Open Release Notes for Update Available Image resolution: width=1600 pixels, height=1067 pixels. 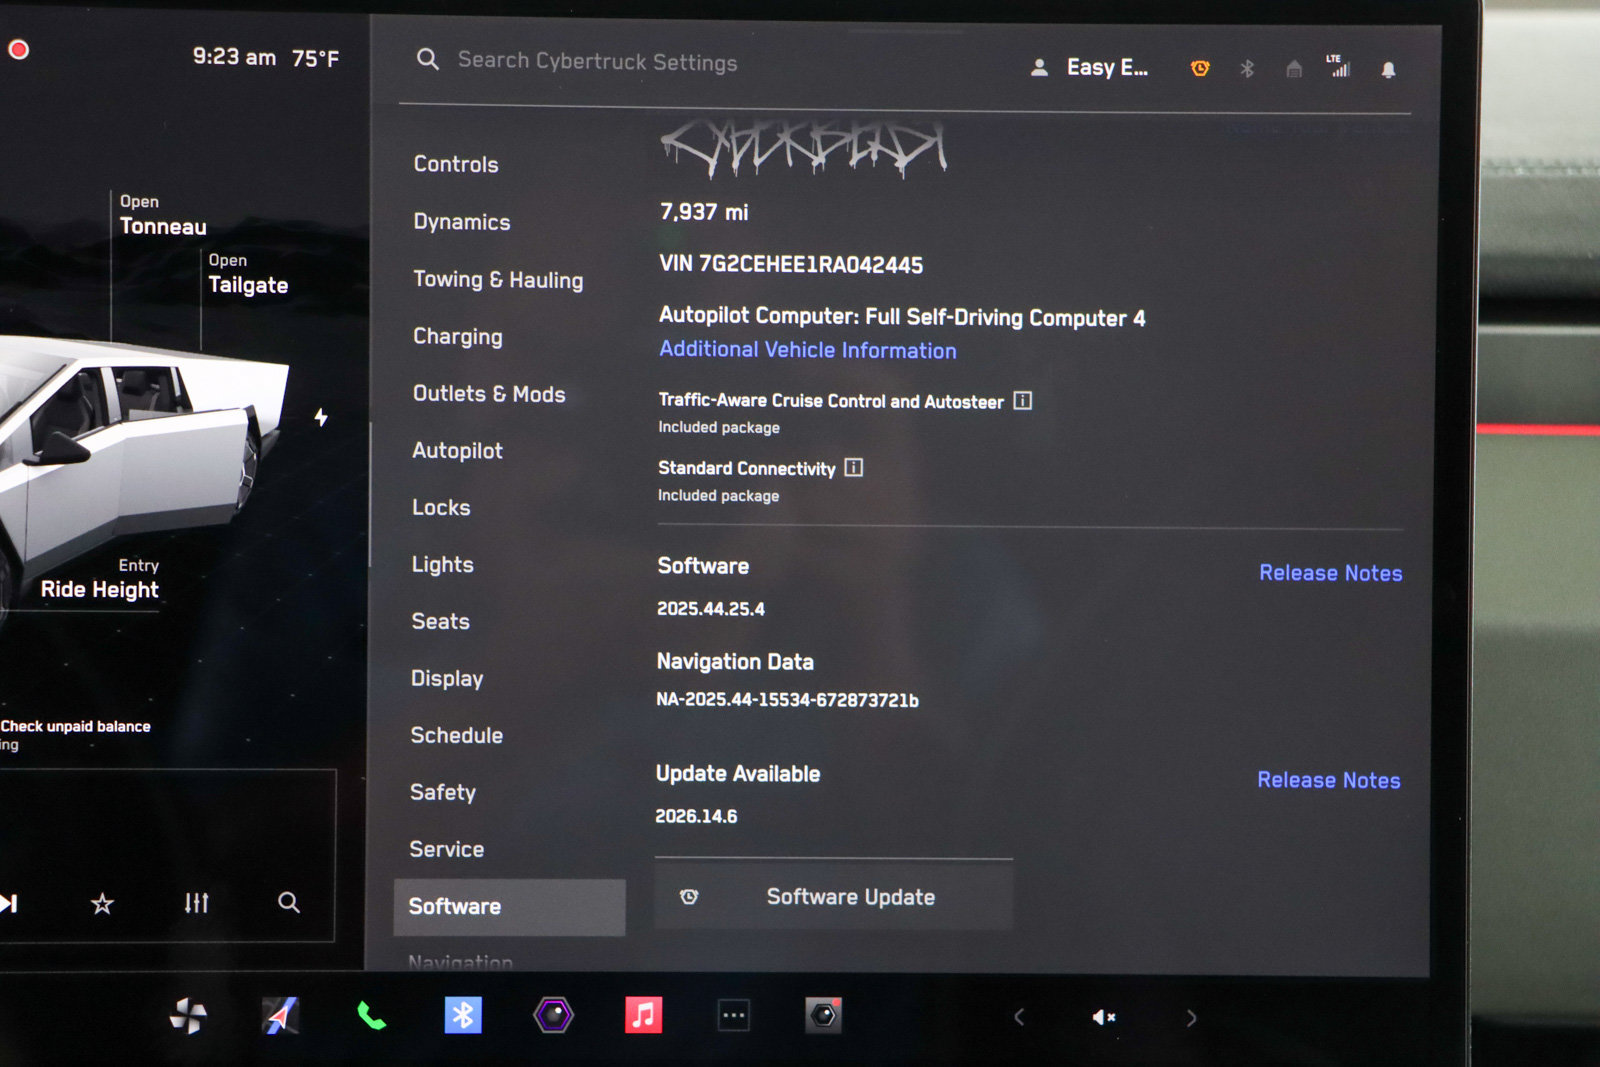pos(1328,780)
